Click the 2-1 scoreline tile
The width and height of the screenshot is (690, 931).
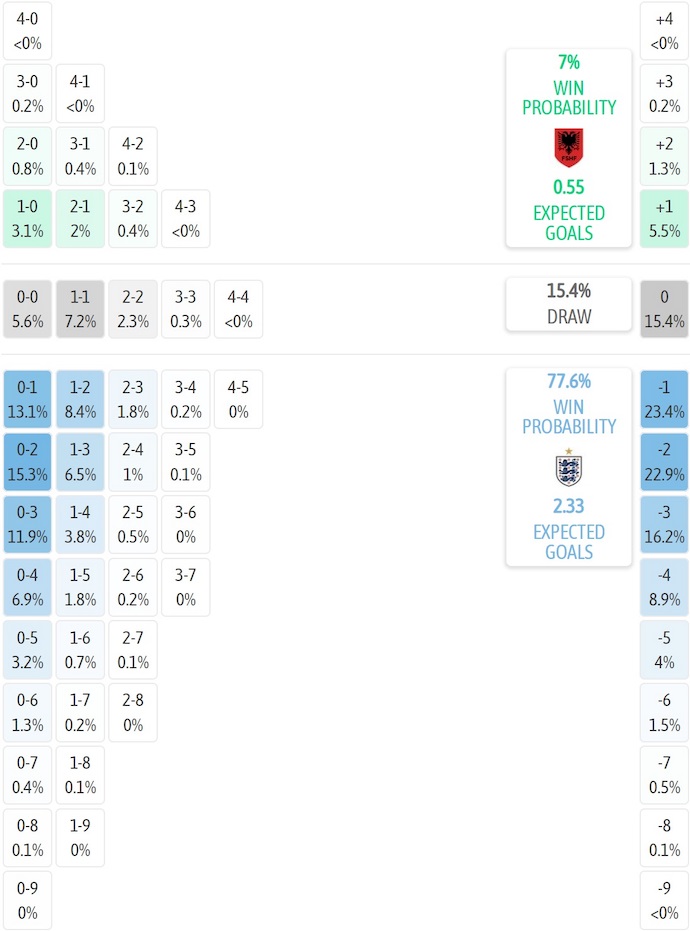point(80,218)
